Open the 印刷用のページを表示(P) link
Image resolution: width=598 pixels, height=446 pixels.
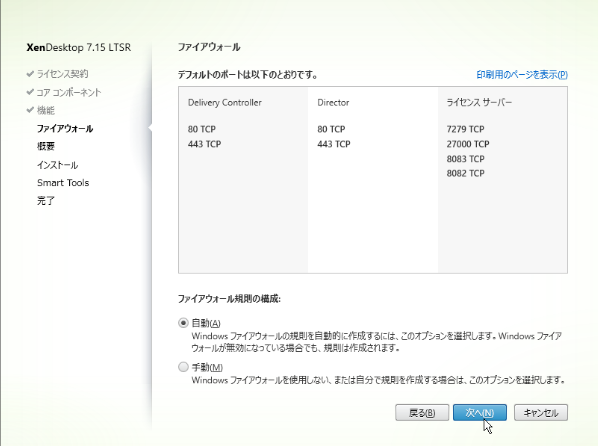coord(522,74)
